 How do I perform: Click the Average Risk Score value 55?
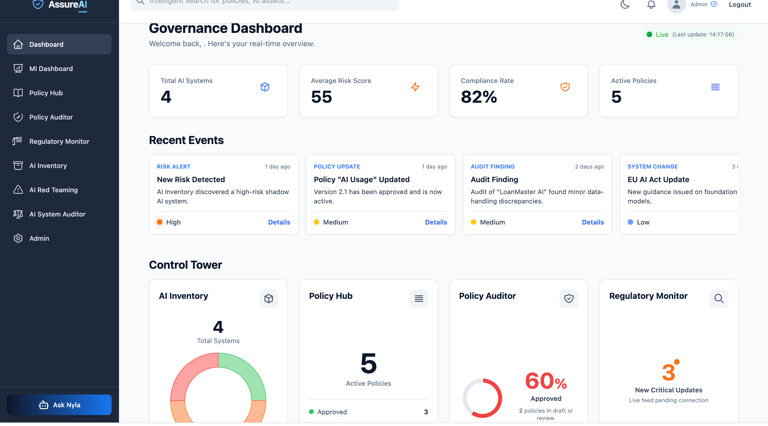[x=322, y=97]
